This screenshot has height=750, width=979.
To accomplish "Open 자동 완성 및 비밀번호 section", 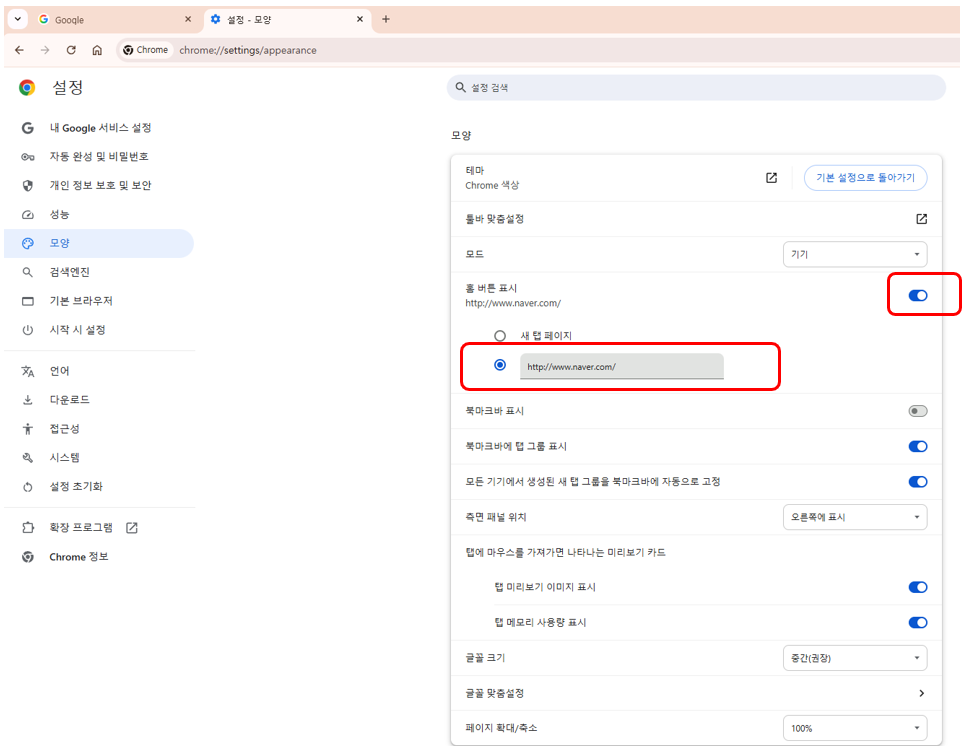I will coord(100,157).
